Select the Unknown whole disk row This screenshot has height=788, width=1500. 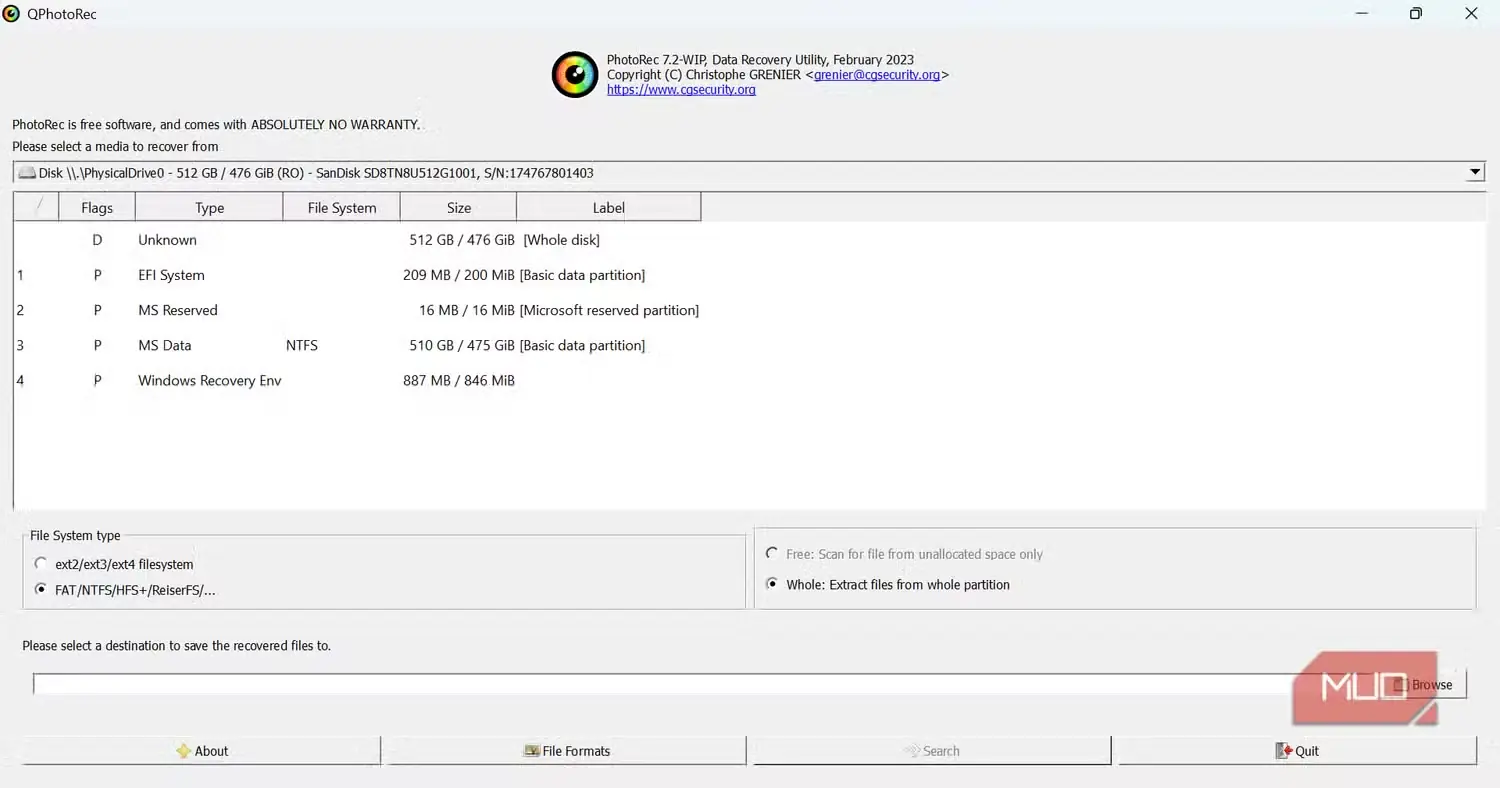click(750, 240)
